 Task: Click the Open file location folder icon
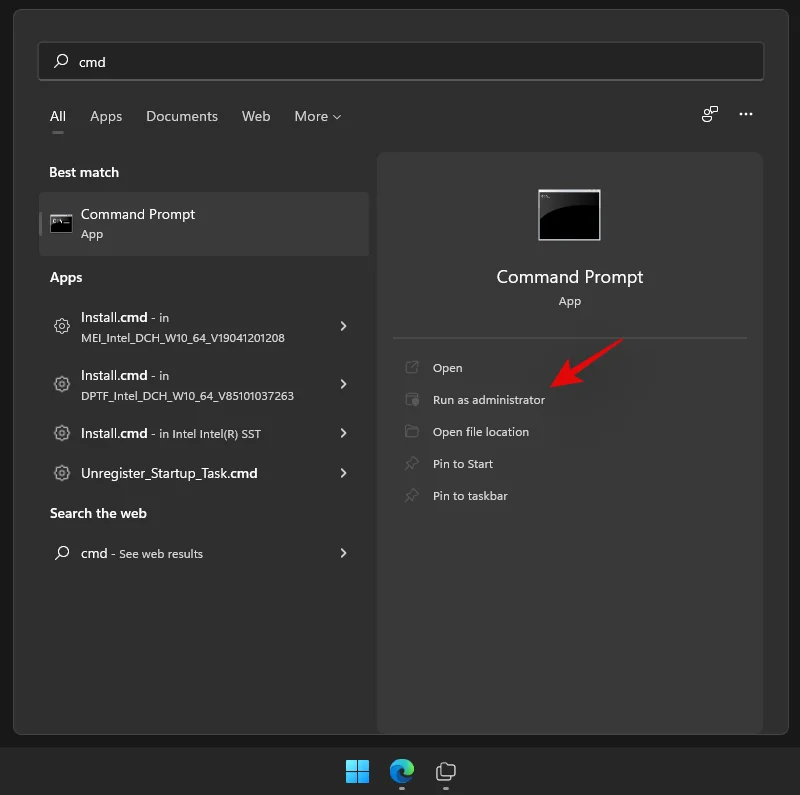tap(413, 431)
